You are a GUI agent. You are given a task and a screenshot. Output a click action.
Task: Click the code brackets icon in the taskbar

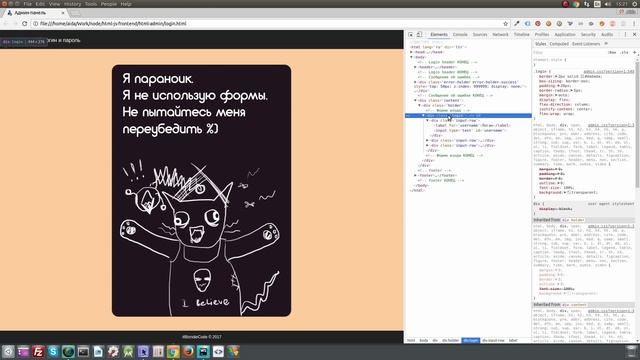(218, 351)
